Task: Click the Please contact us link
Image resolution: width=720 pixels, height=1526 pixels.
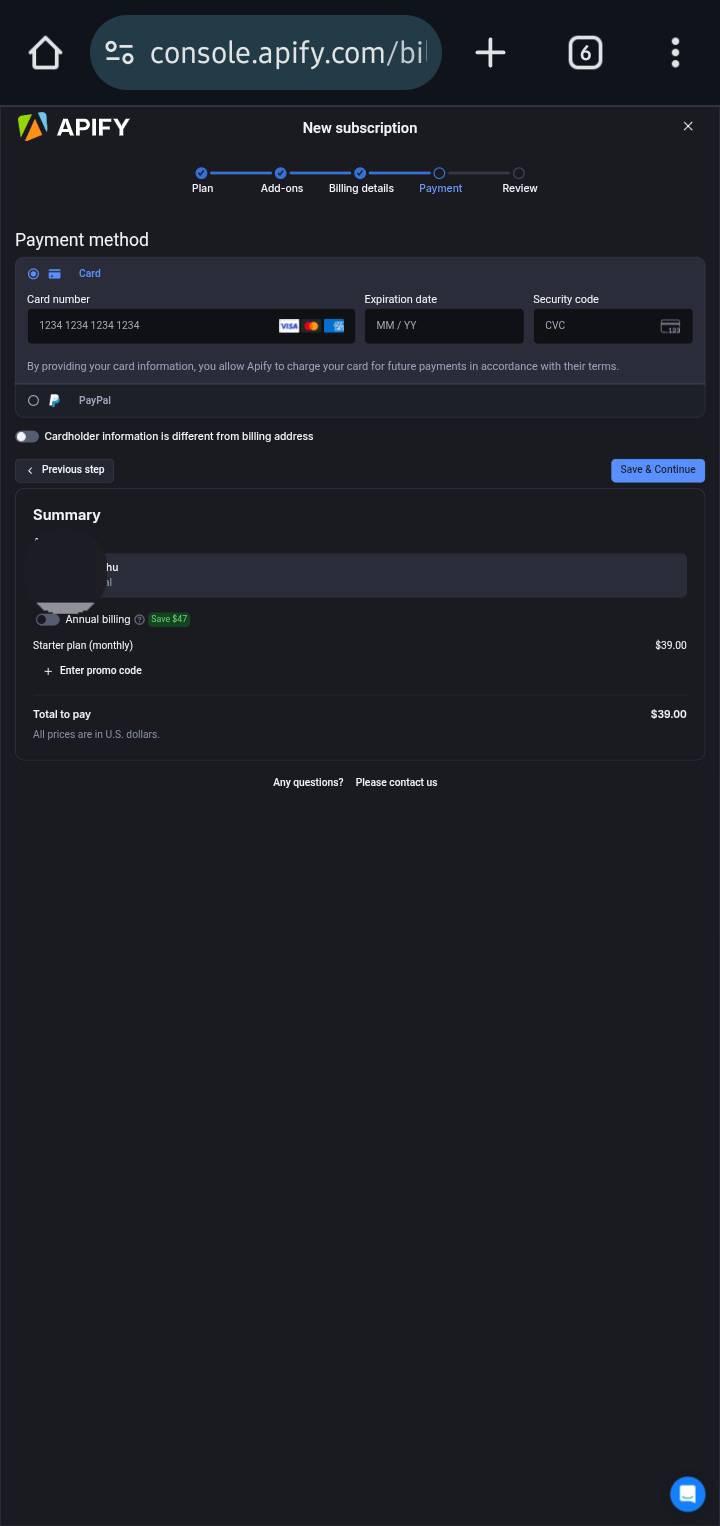Action: 396,783
